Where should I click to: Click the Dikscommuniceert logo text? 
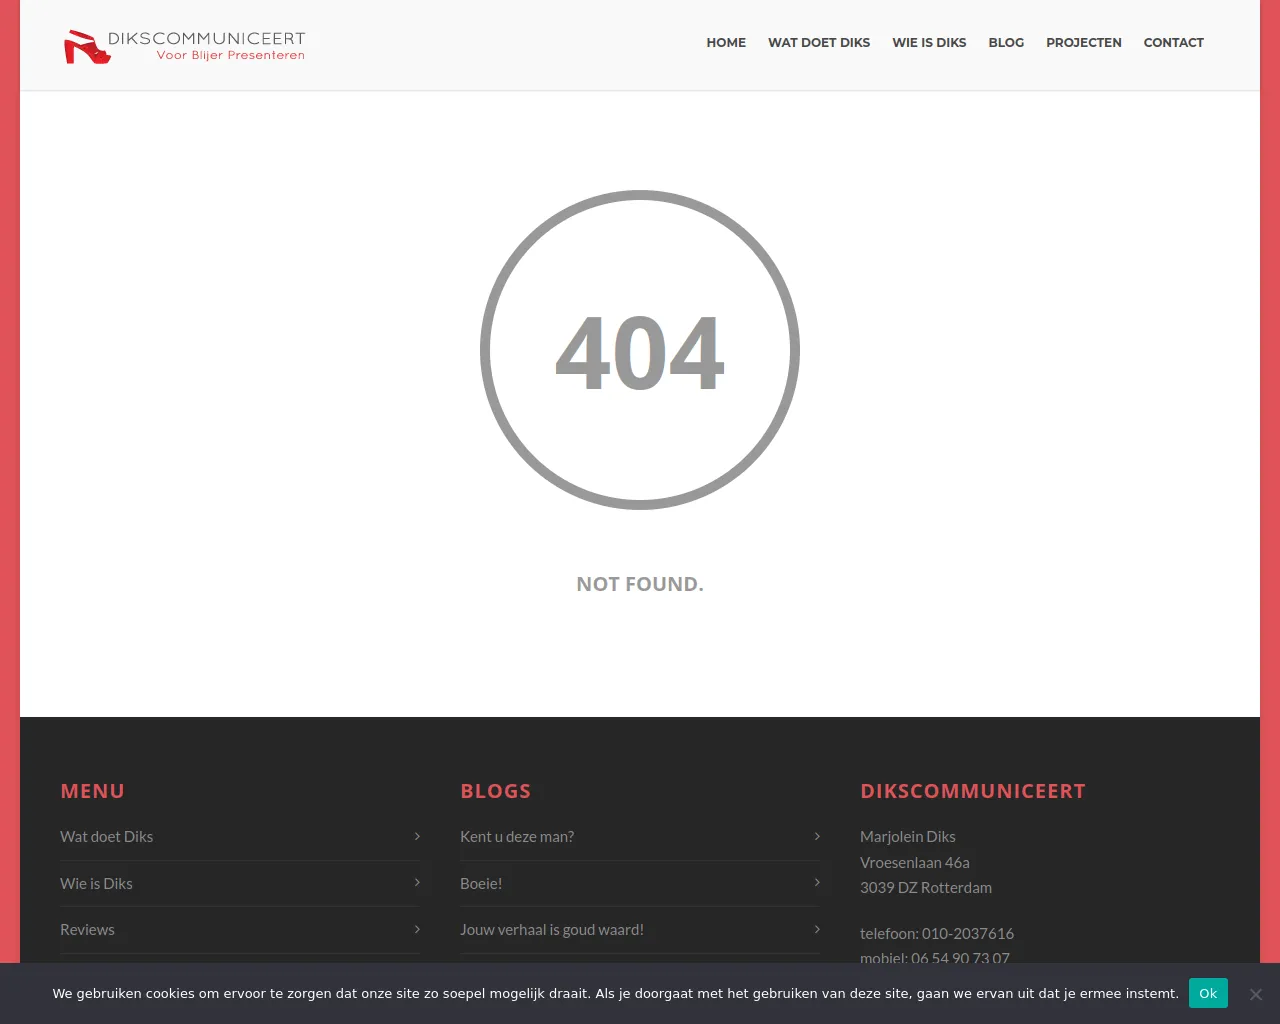(206, 39)
